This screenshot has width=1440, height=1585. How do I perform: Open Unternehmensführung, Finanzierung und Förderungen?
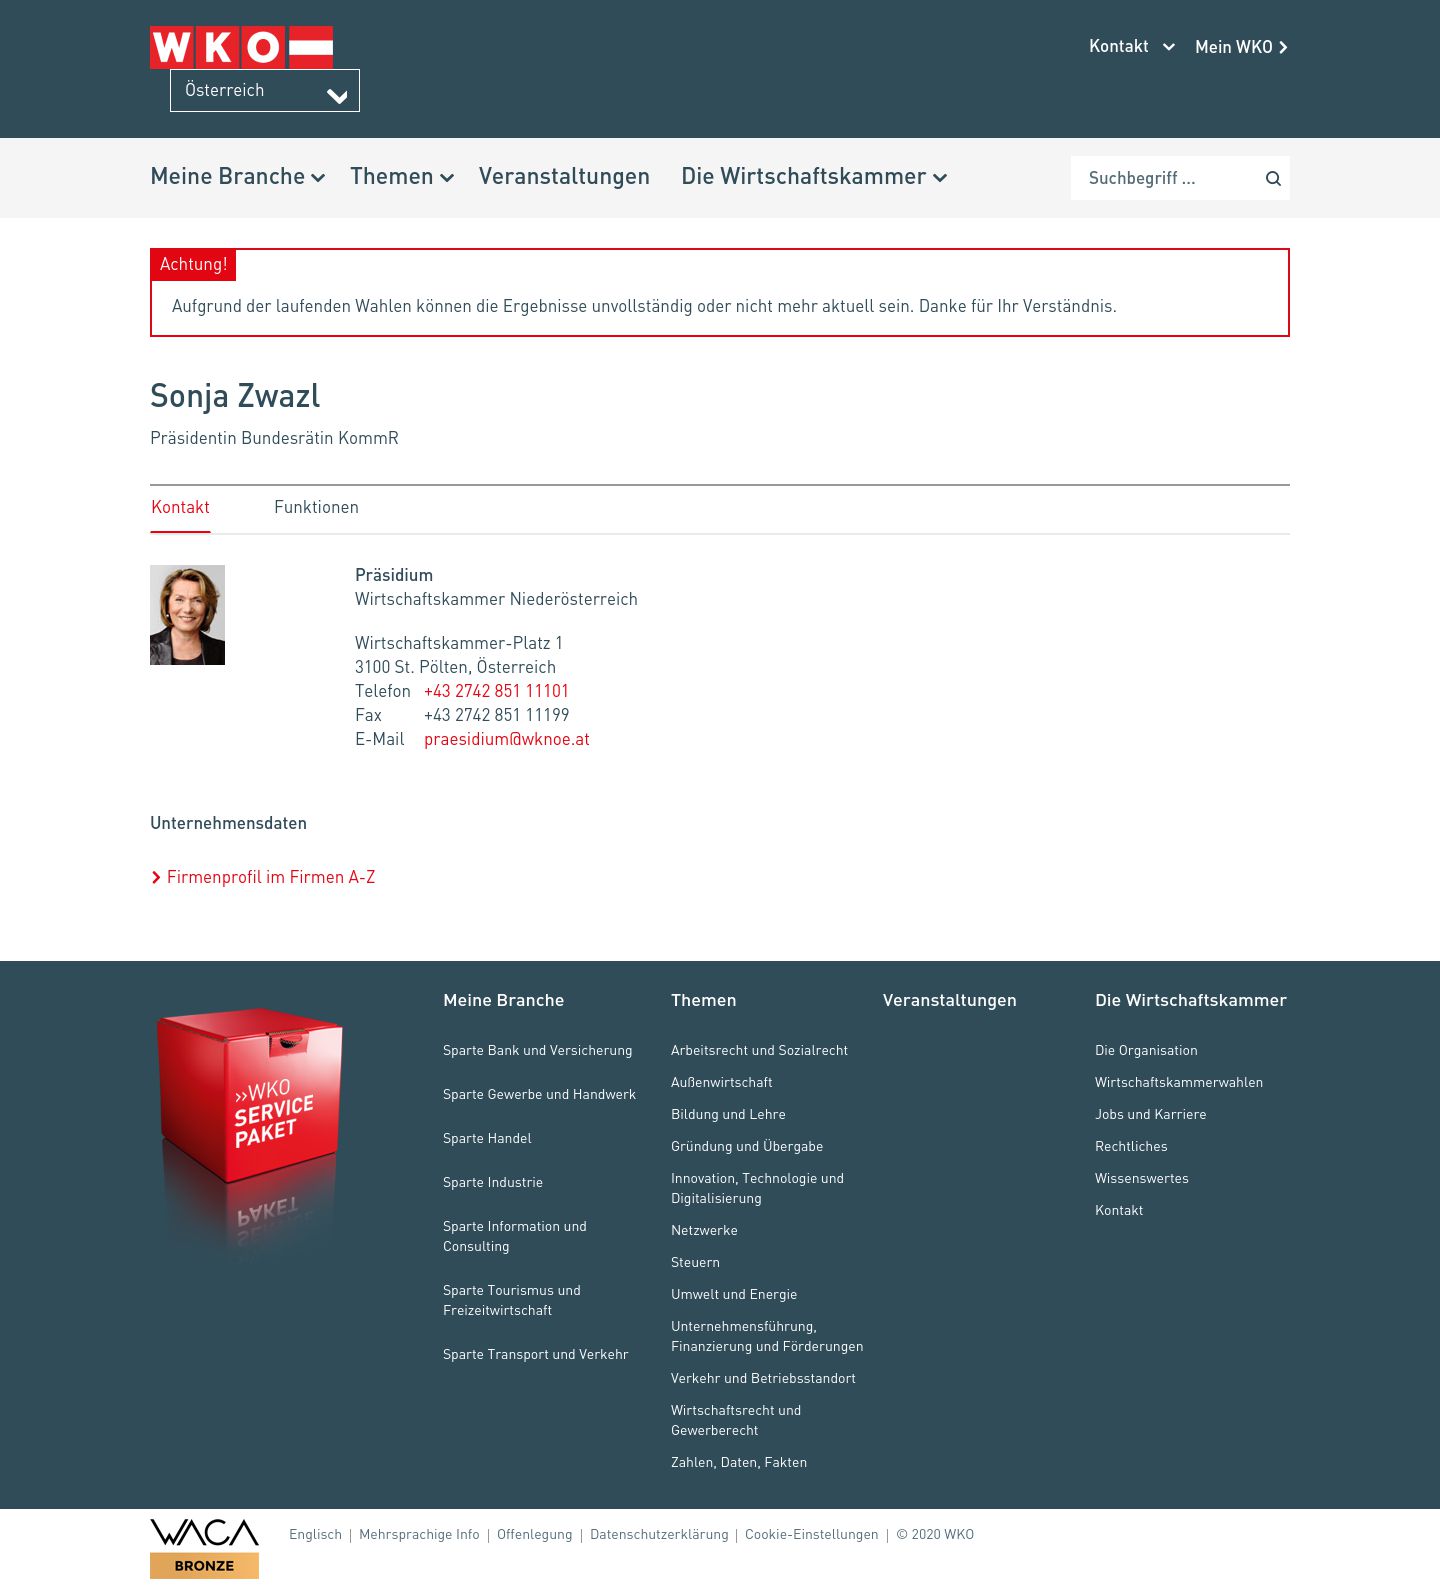(767, 1336)
